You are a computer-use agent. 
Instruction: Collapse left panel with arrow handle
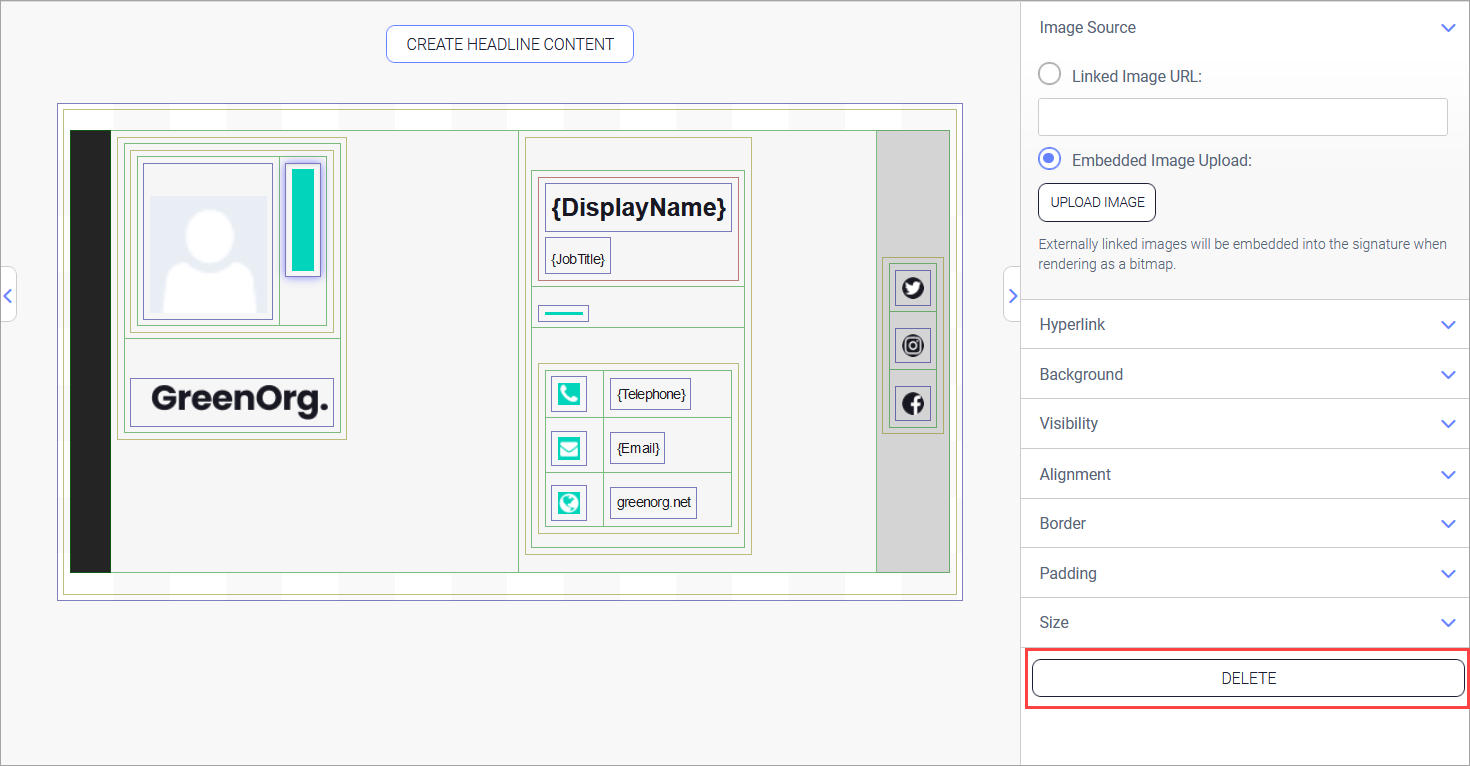click(x=8, y=295)
